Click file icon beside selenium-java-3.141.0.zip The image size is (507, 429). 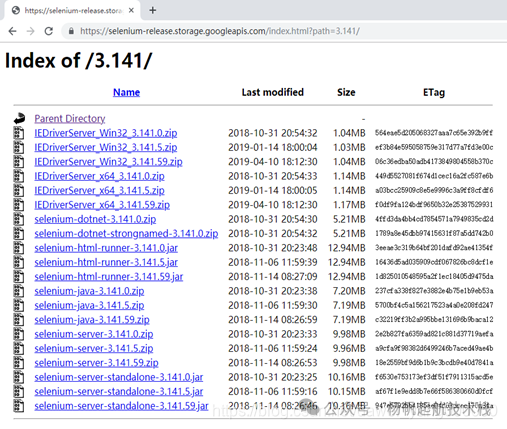tap(19, 291)
